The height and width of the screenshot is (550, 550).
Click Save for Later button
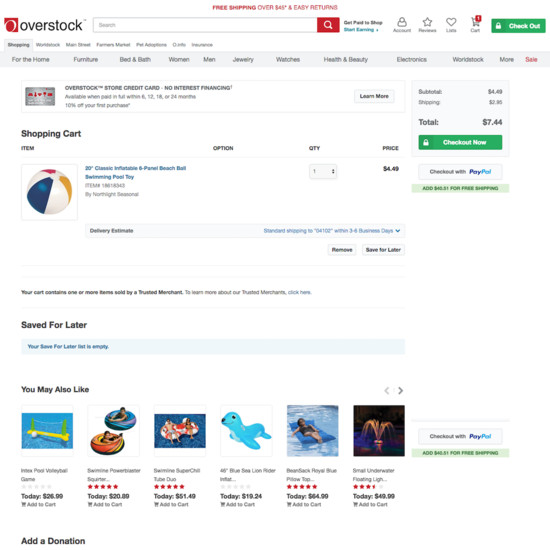click(383, 250)
